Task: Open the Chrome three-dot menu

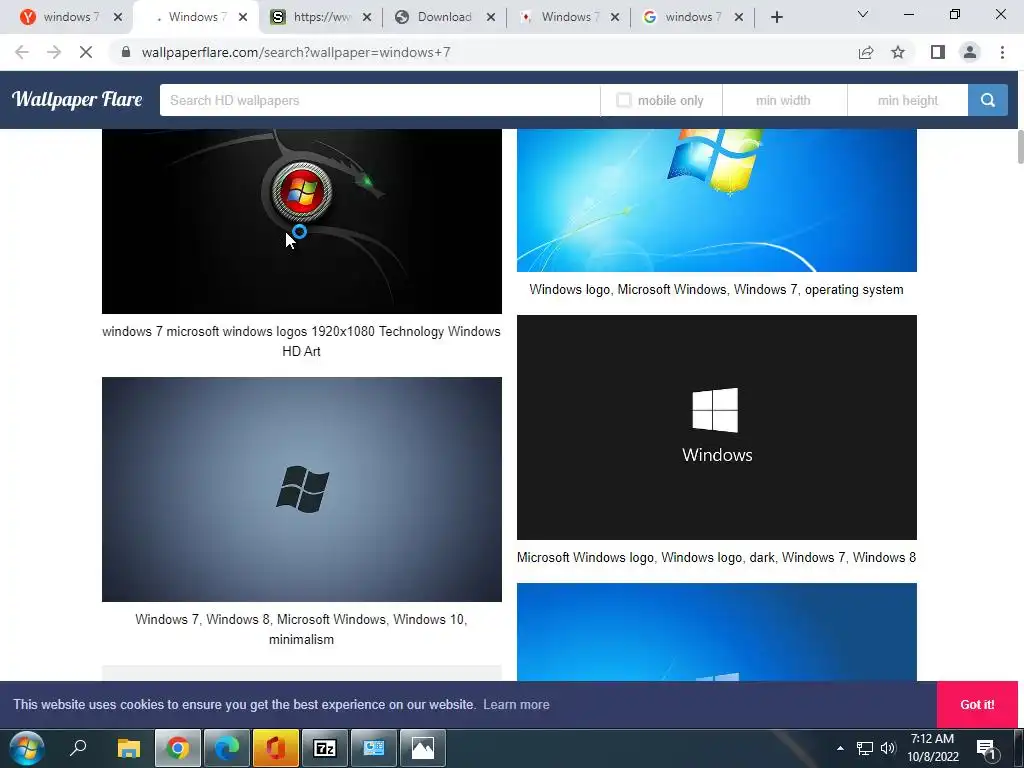Action: [x=1002, y=52]
